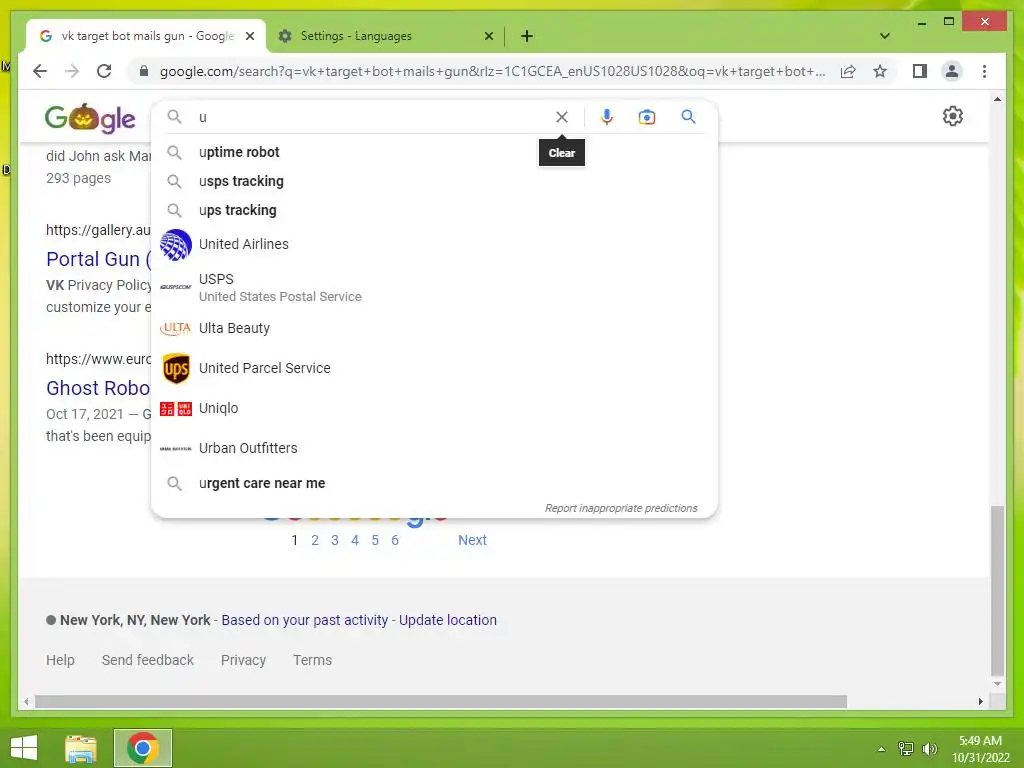Open Portal Gun search result
The width and height of the screenshot is (1024, 768).
pos(98,259)
